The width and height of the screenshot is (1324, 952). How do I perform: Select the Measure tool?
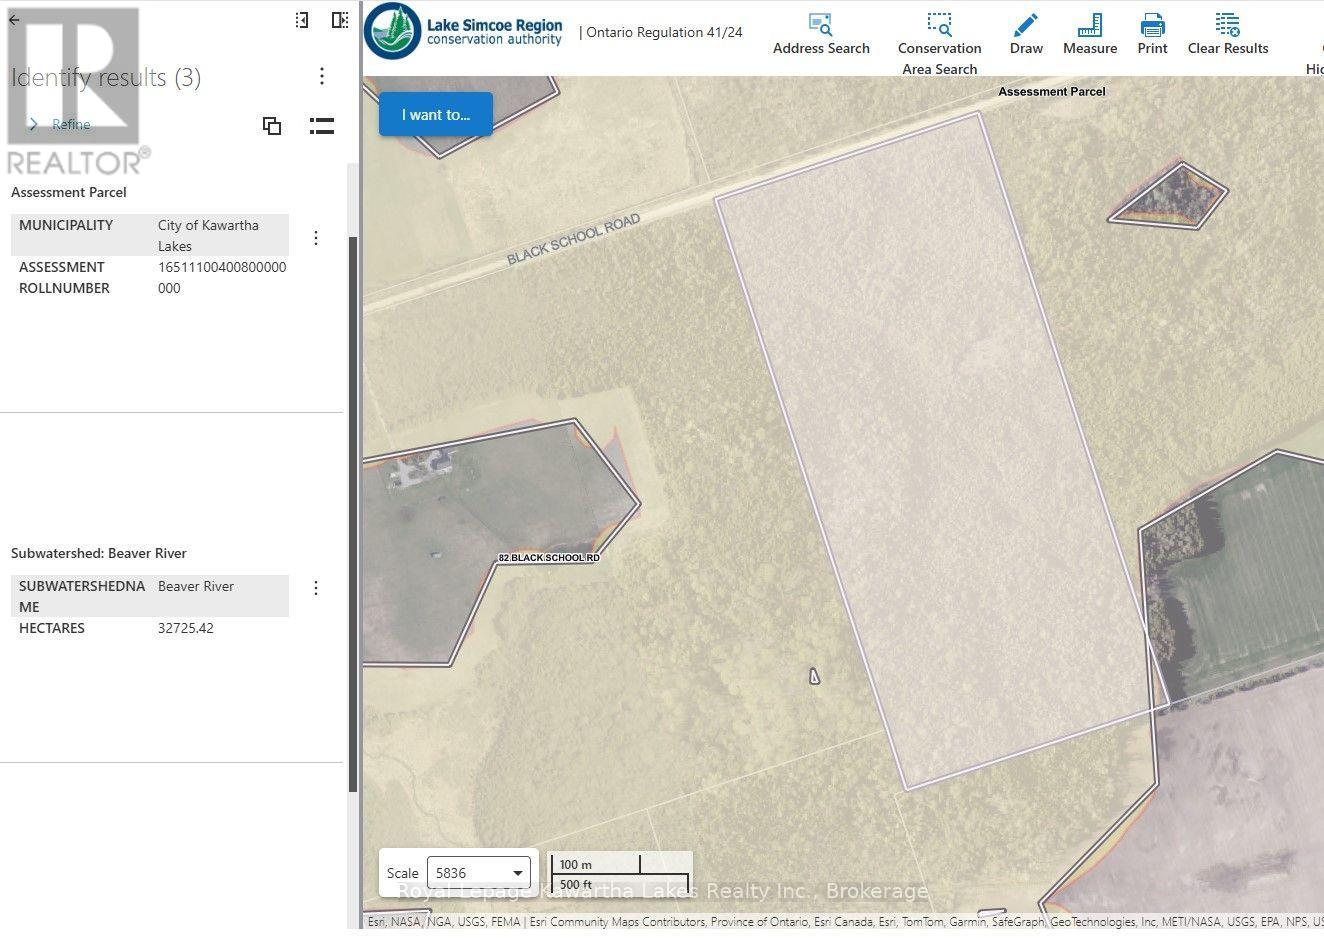[x=1090, y=34]
